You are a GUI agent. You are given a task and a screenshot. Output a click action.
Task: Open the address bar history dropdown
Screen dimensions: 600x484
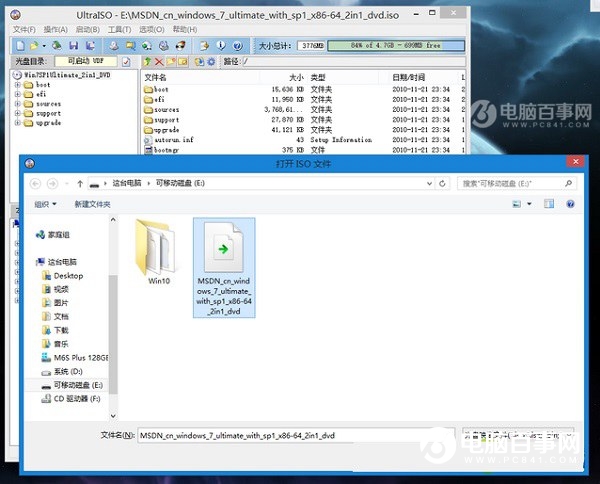(x=429, y=184)
